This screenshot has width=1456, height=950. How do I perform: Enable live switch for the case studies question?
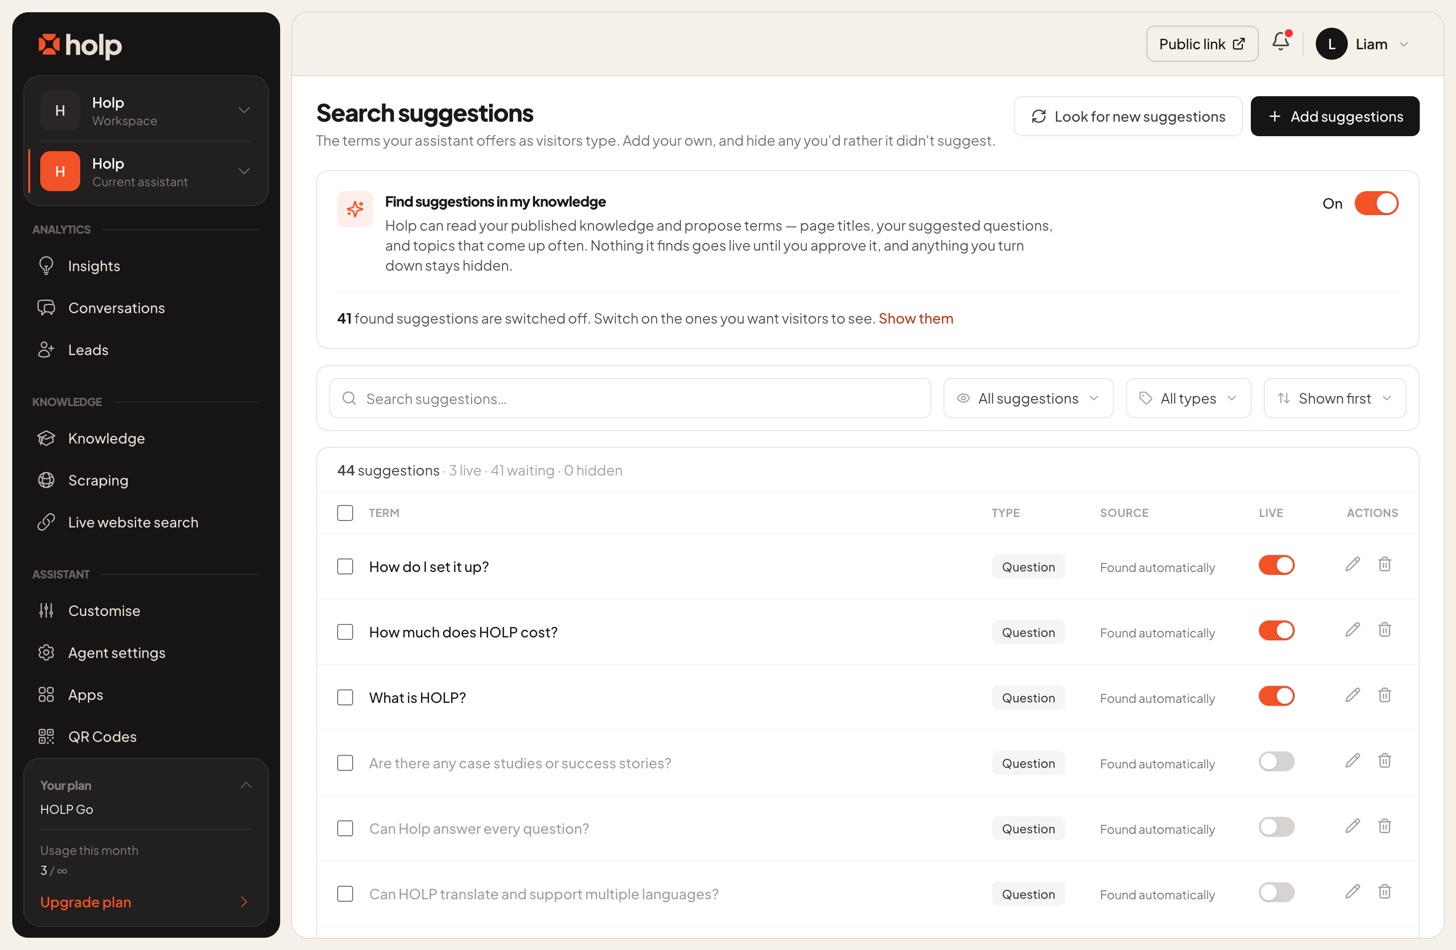[1276, 762]
